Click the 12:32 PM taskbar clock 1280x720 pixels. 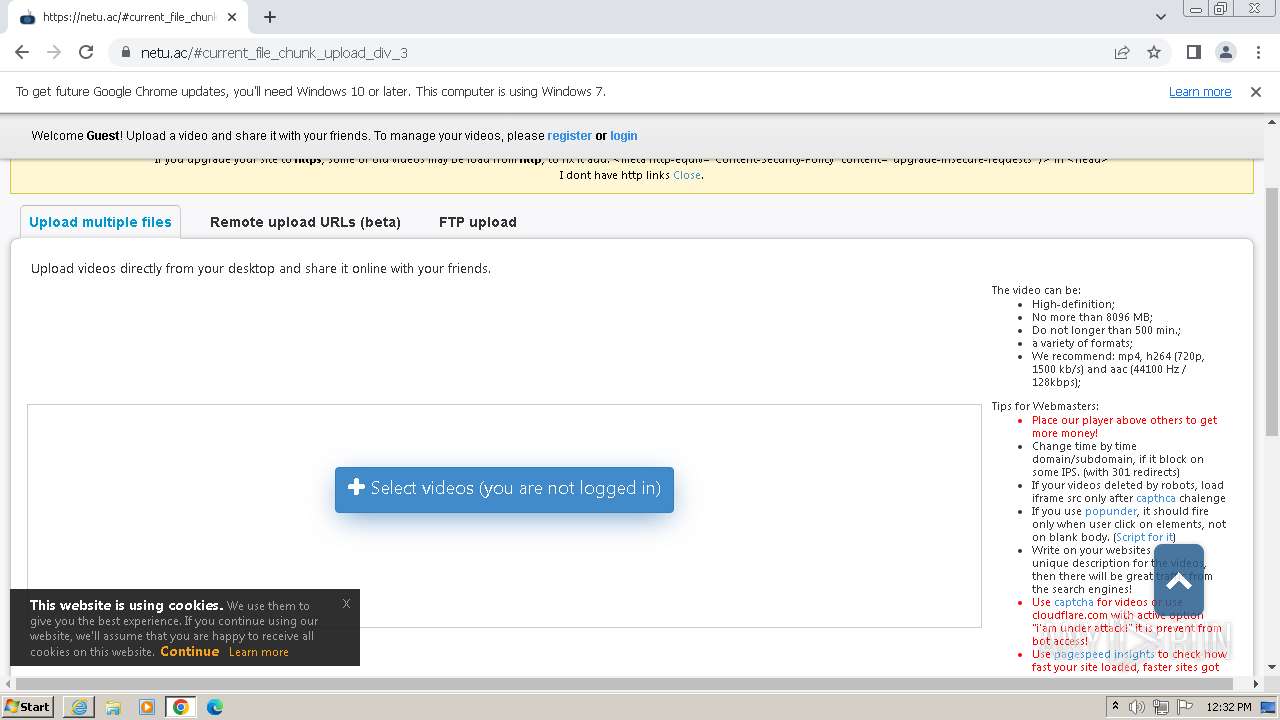(x=1229, y=707)
